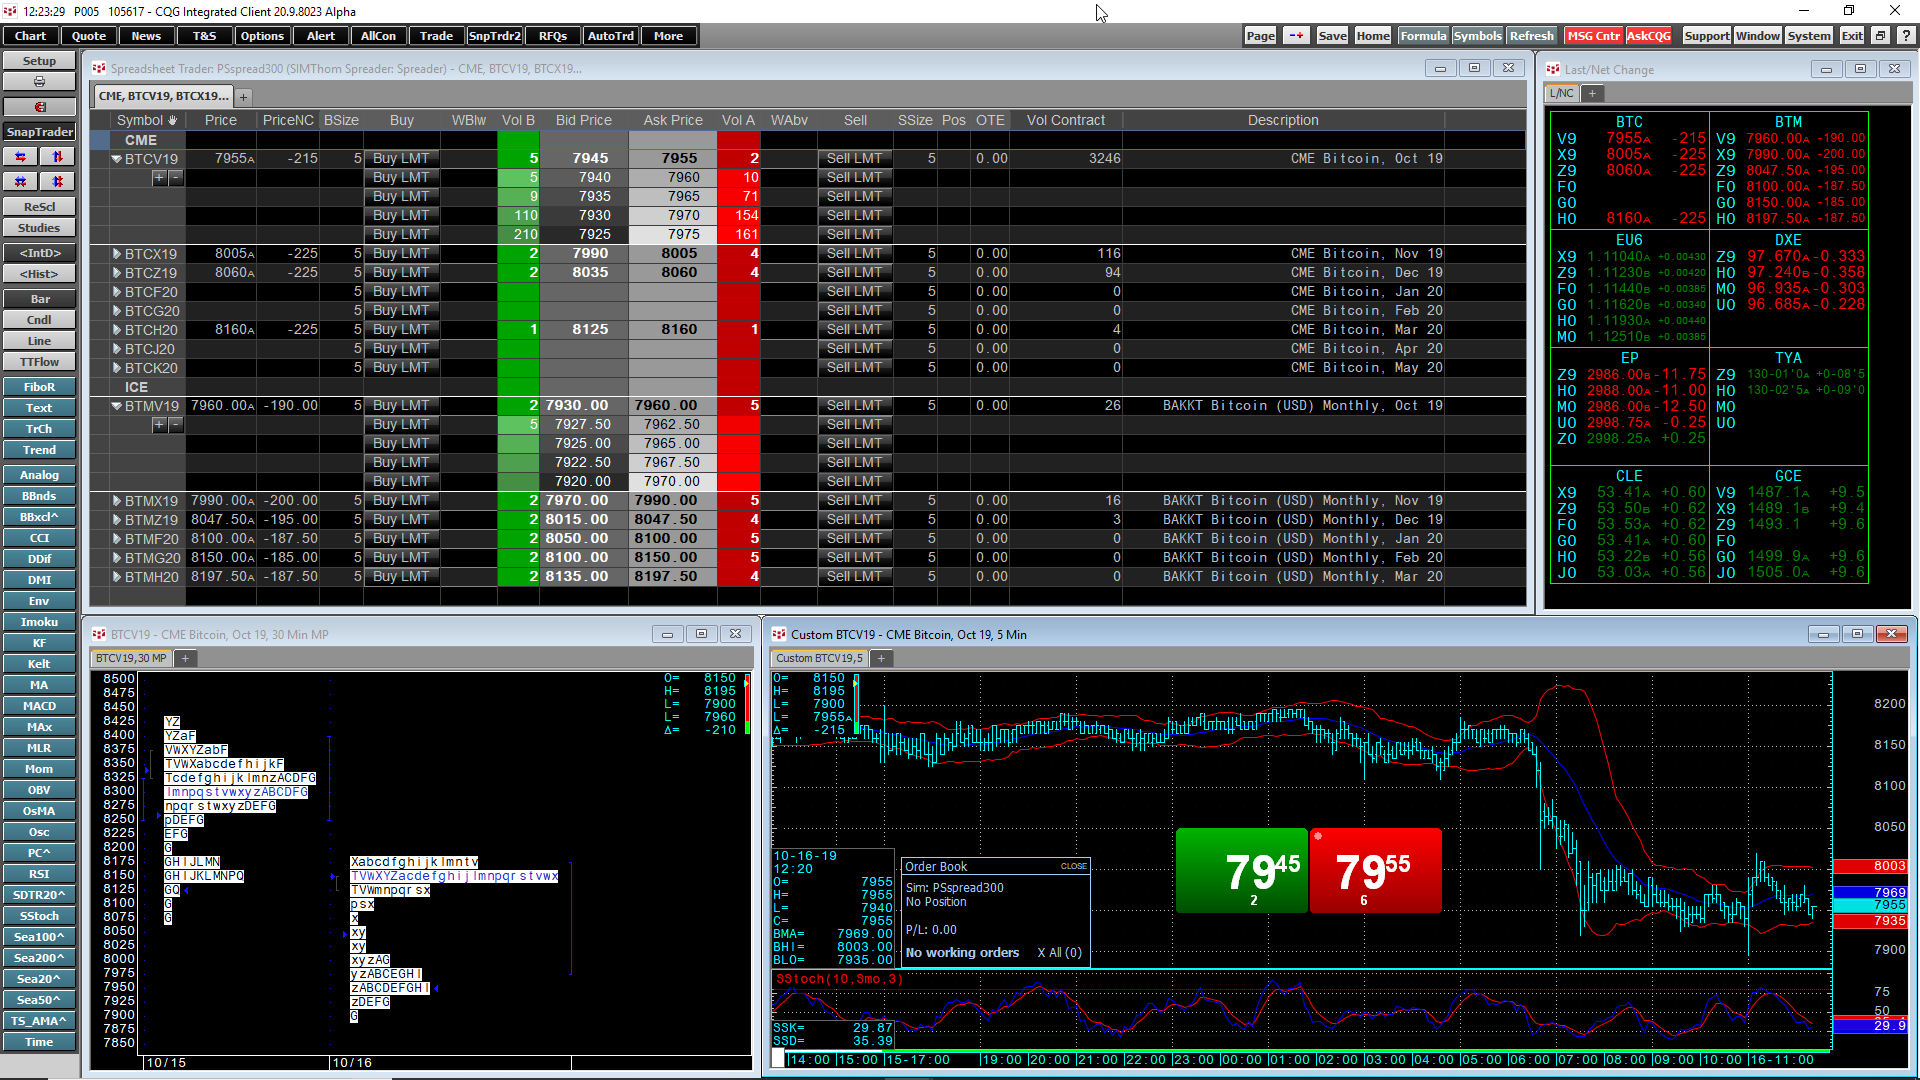1920x1080 pixels.
Task: Click the SnapTrader sidebar icon
Action: 38,131
